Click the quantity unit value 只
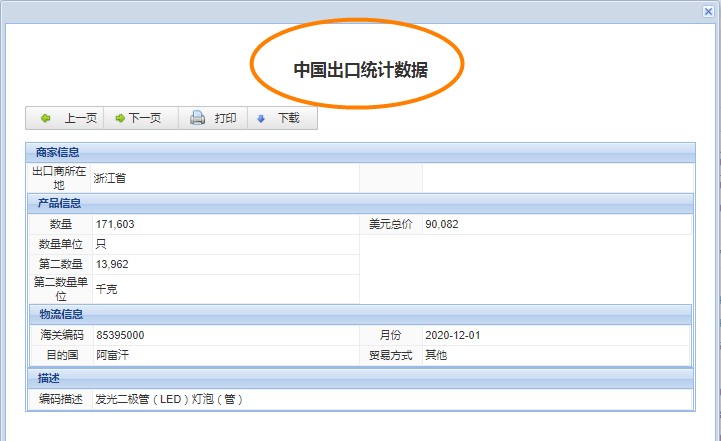Screen dimensions: 721x441 [101, 244]
